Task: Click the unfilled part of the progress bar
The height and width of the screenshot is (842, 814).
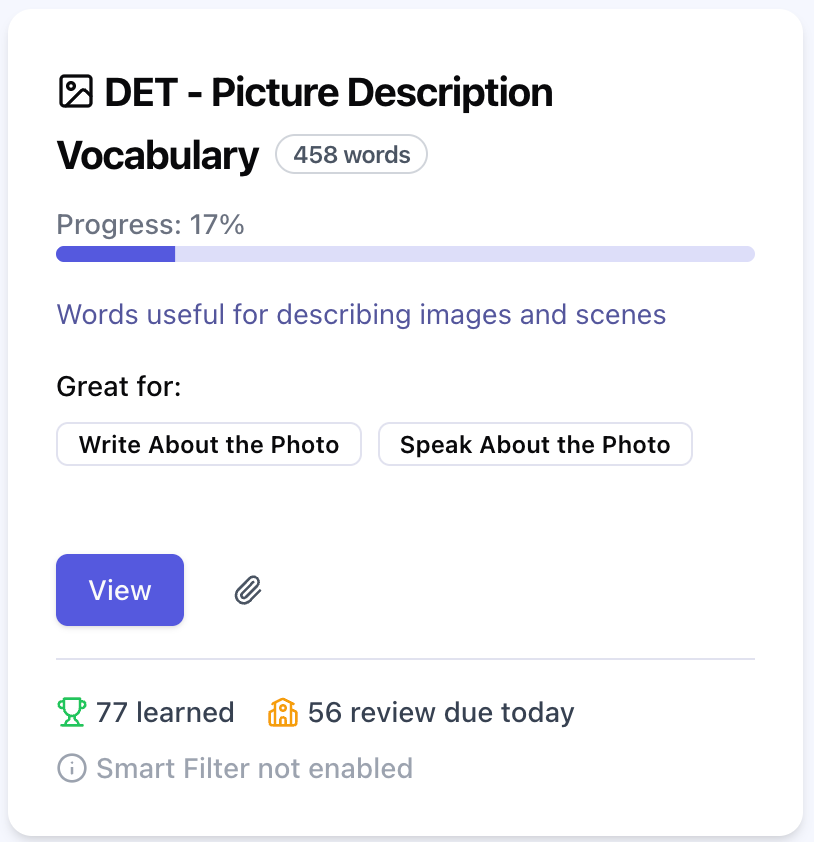Action: click(464, 254)
